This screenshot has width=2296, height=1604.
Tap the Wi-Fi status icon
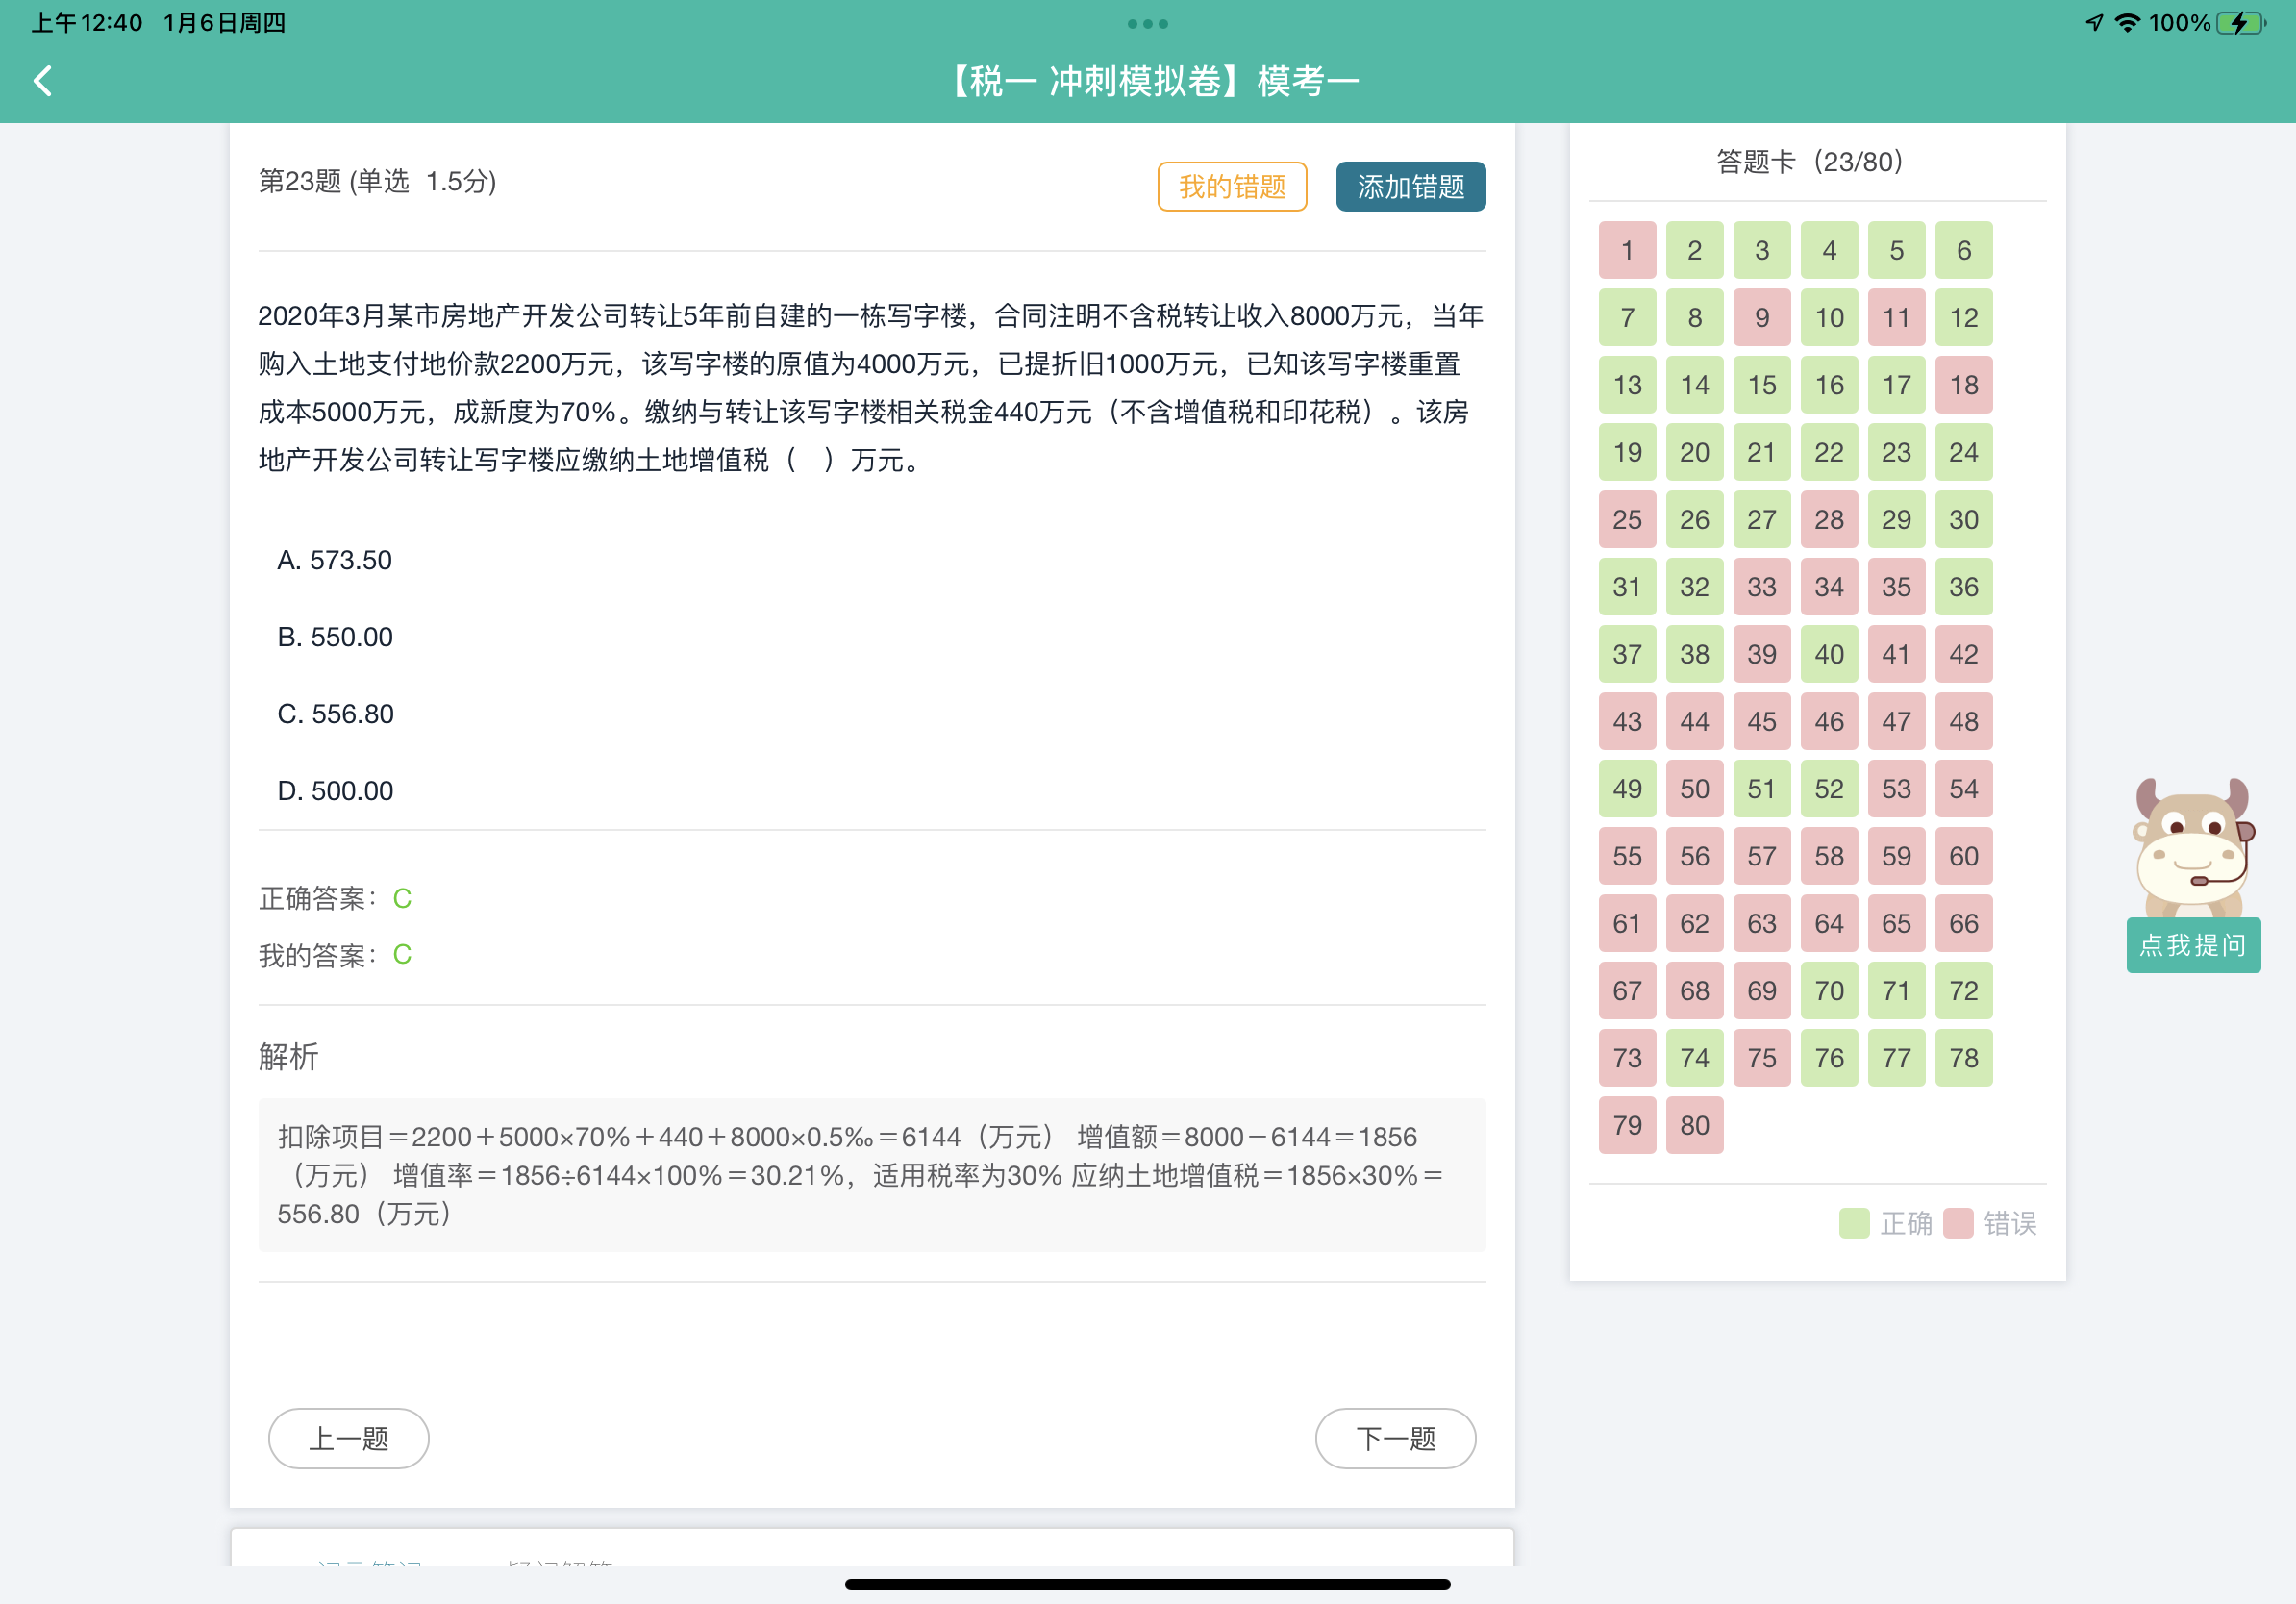click(x=2127, y=23)
